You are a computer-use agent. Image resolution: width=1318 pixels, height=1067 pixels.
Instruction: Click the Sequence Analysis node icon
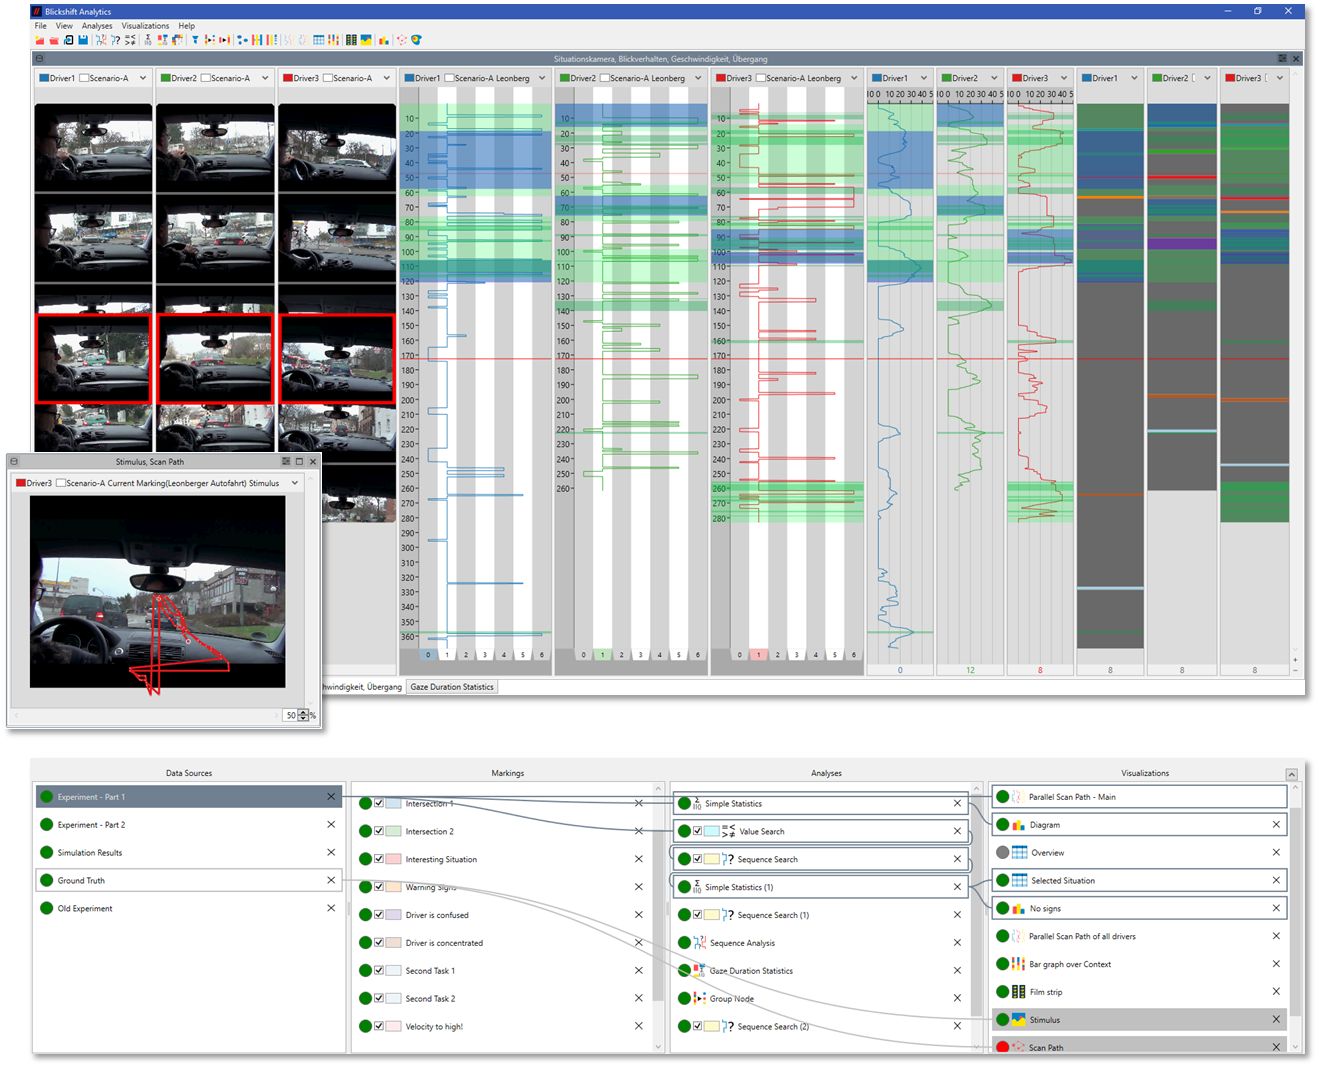pyautogui.click(x=700, y=943)
